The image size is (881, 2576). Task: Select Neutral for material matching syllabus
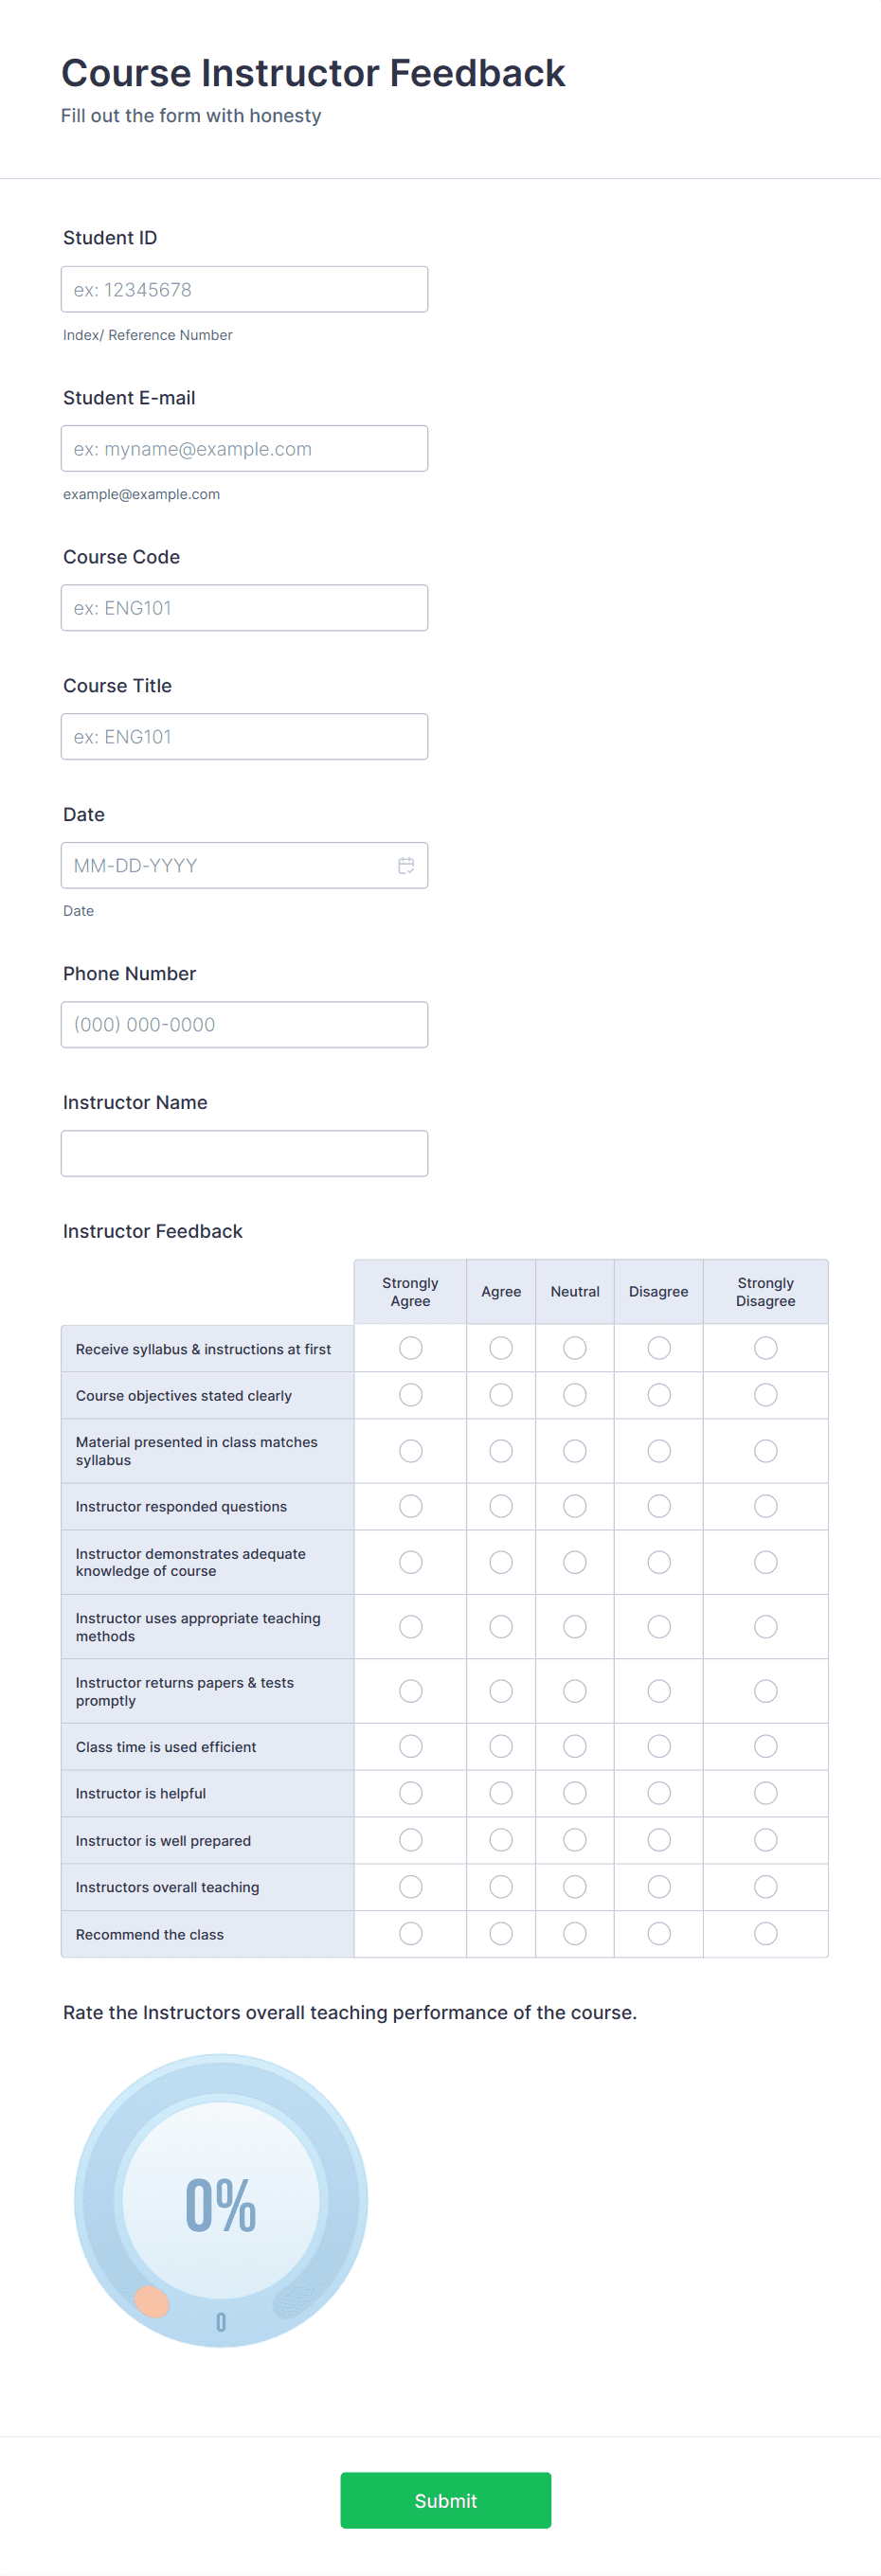(575, 1451)
